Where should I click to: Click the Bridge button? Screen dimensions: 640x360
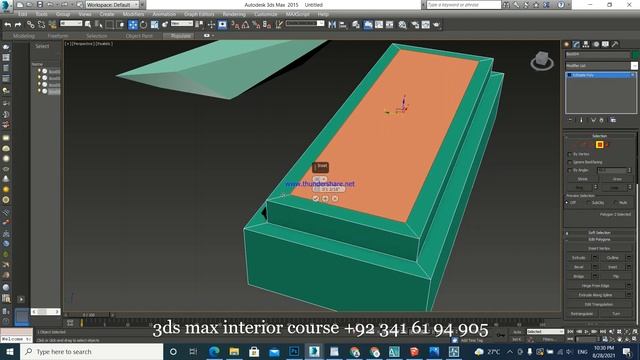(579, 276)
